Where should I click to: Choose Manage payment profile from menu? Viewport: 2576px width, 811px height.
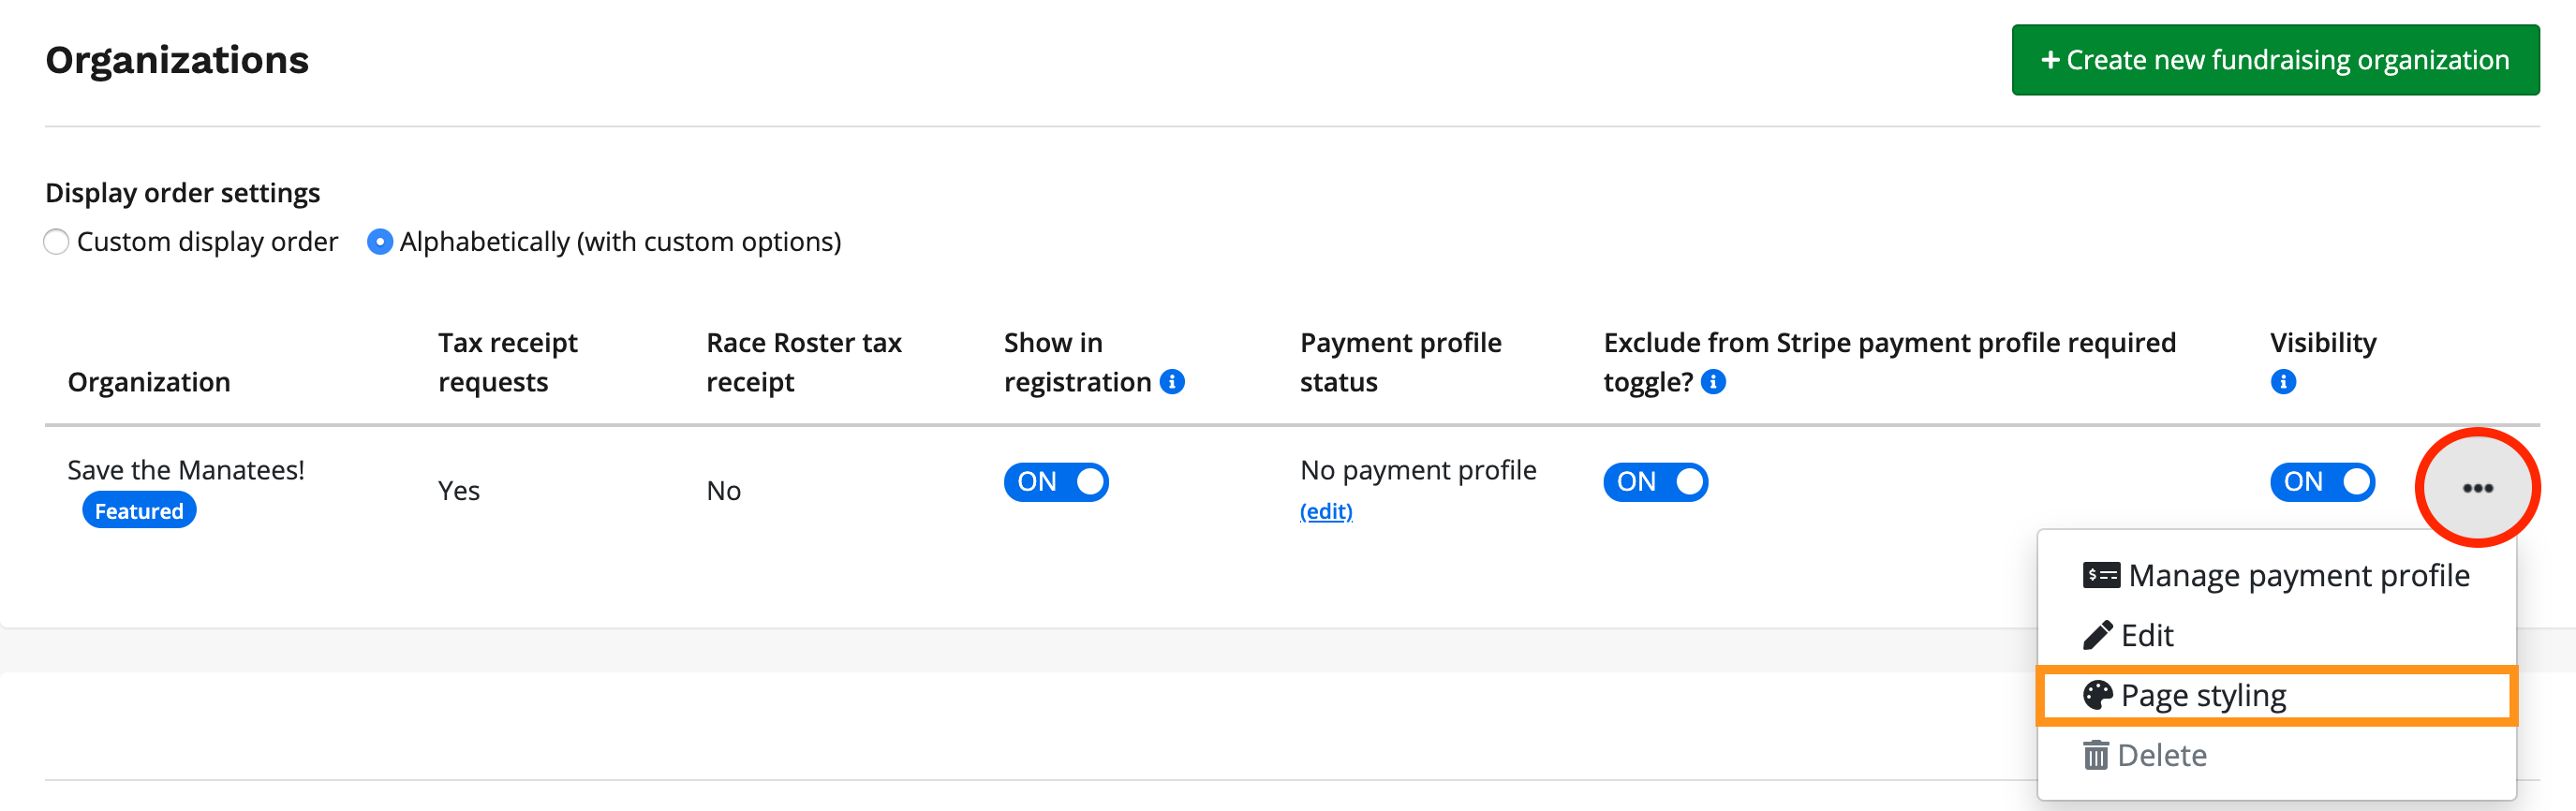[2298, 575]
